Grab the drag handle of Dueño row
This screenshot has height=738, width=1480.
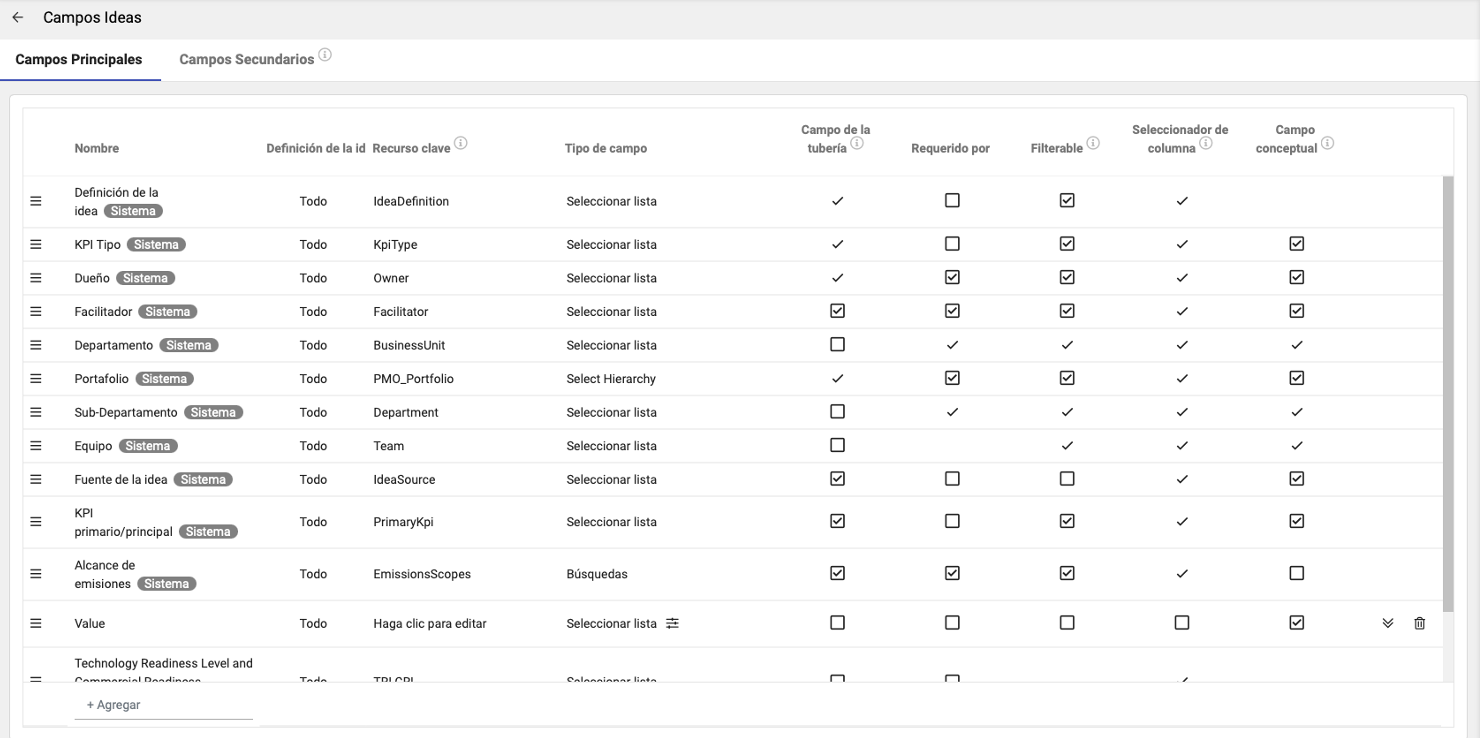pyautogui.click(x=36, y=278)
